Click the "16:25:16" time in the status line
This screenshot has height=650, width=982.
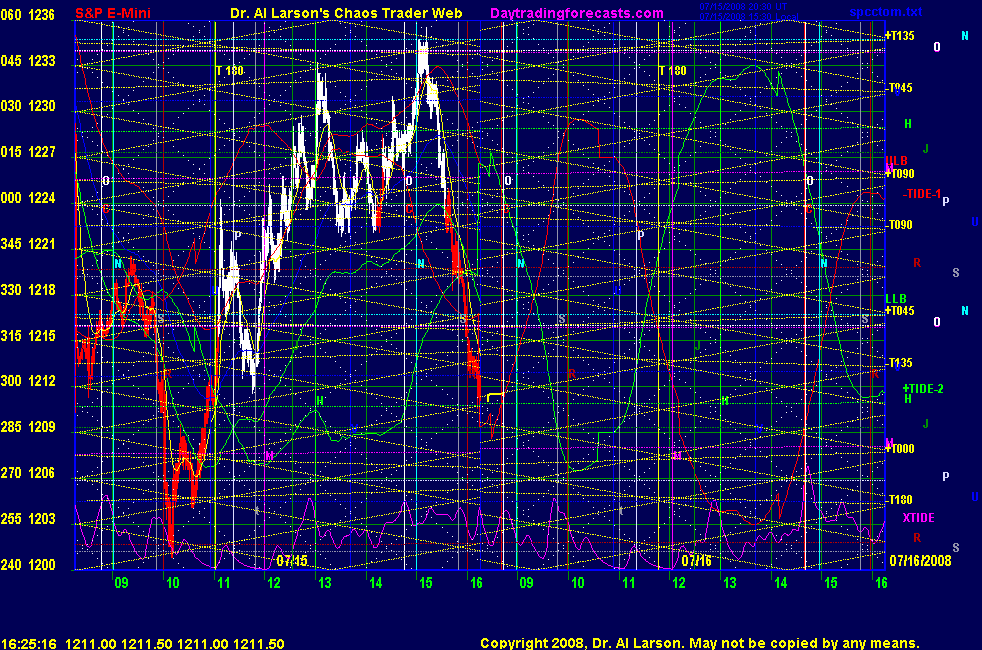pos(29,644)
